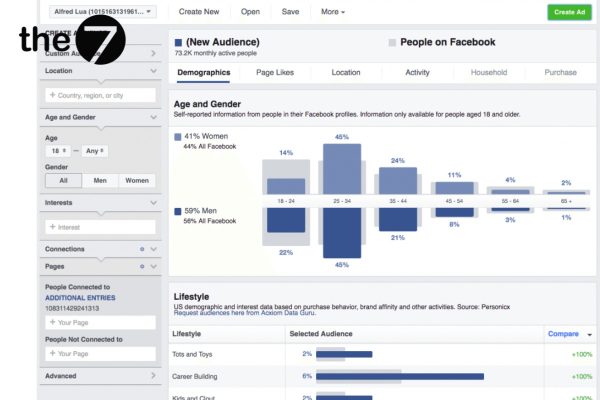Click Open in the top bar
Image resolution: width=600 pixels, height=400 pixels.
250,12
